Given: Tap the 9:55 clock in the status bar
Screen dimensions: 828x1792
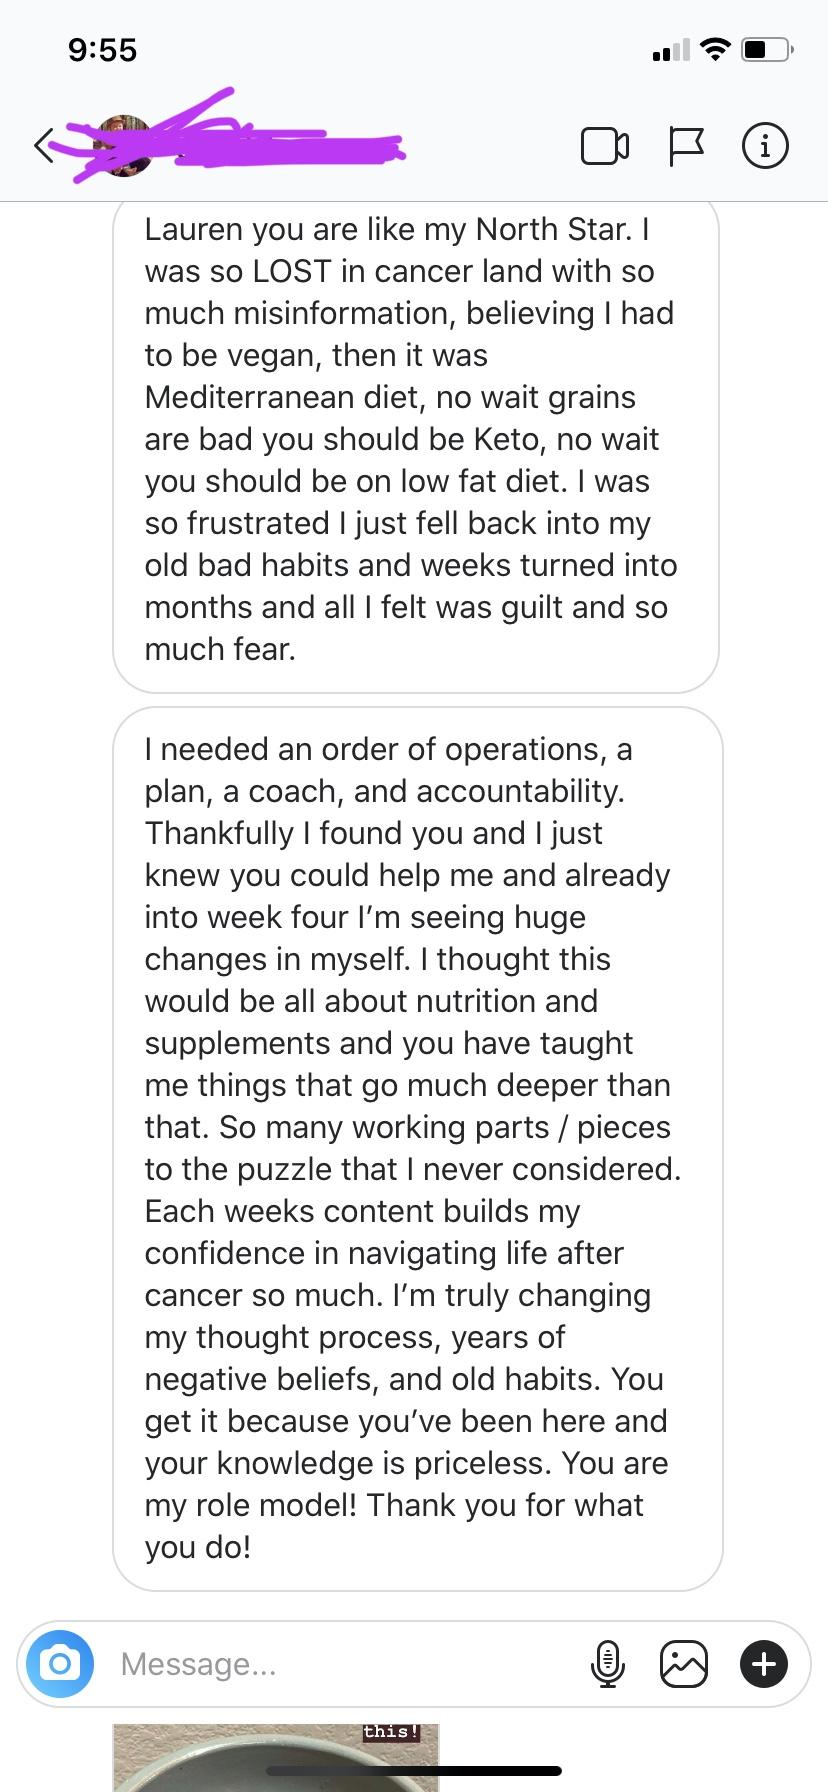Looking at the screenshot, I should (102, 50).
